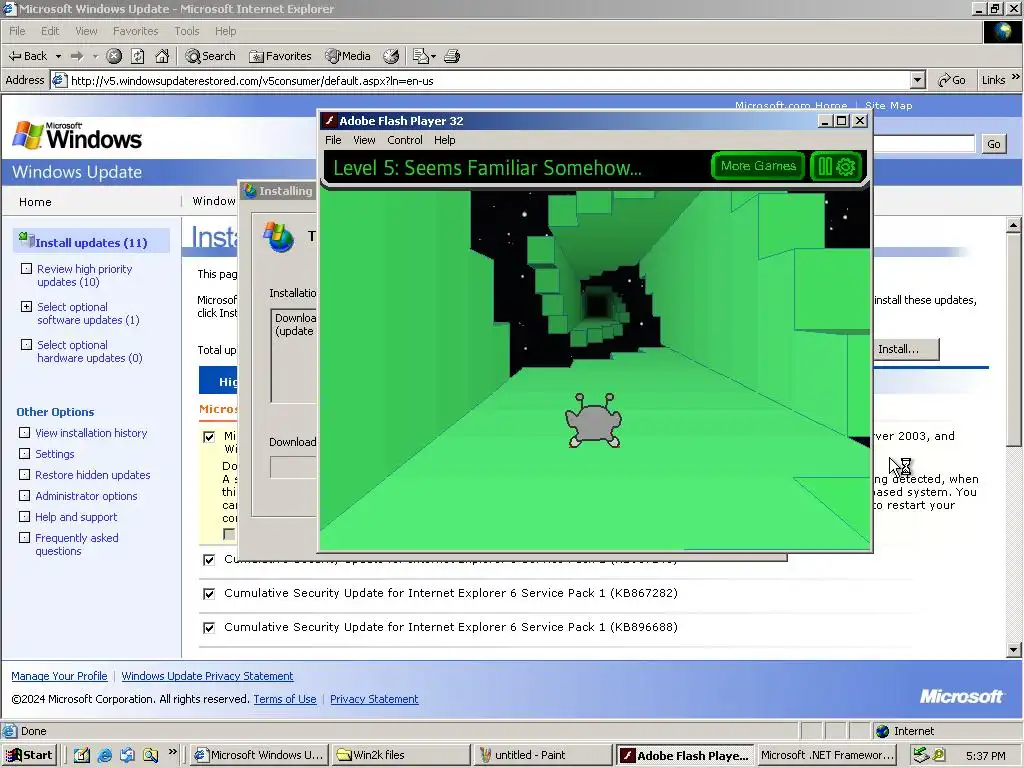Click the Print icon in IE toolbar

452,56
